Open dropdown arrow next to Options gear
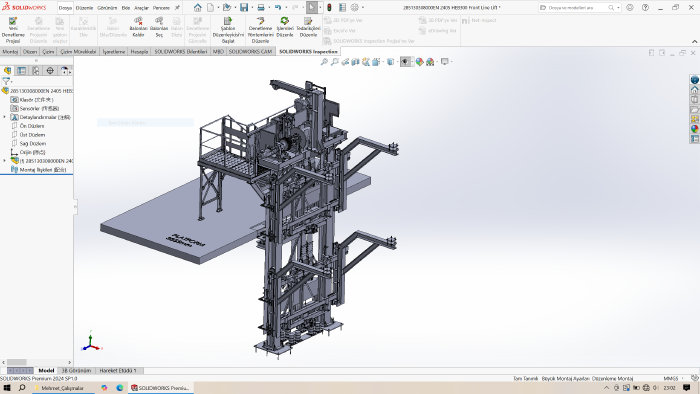This screenshot has height=394, width=700. point(362,8)
